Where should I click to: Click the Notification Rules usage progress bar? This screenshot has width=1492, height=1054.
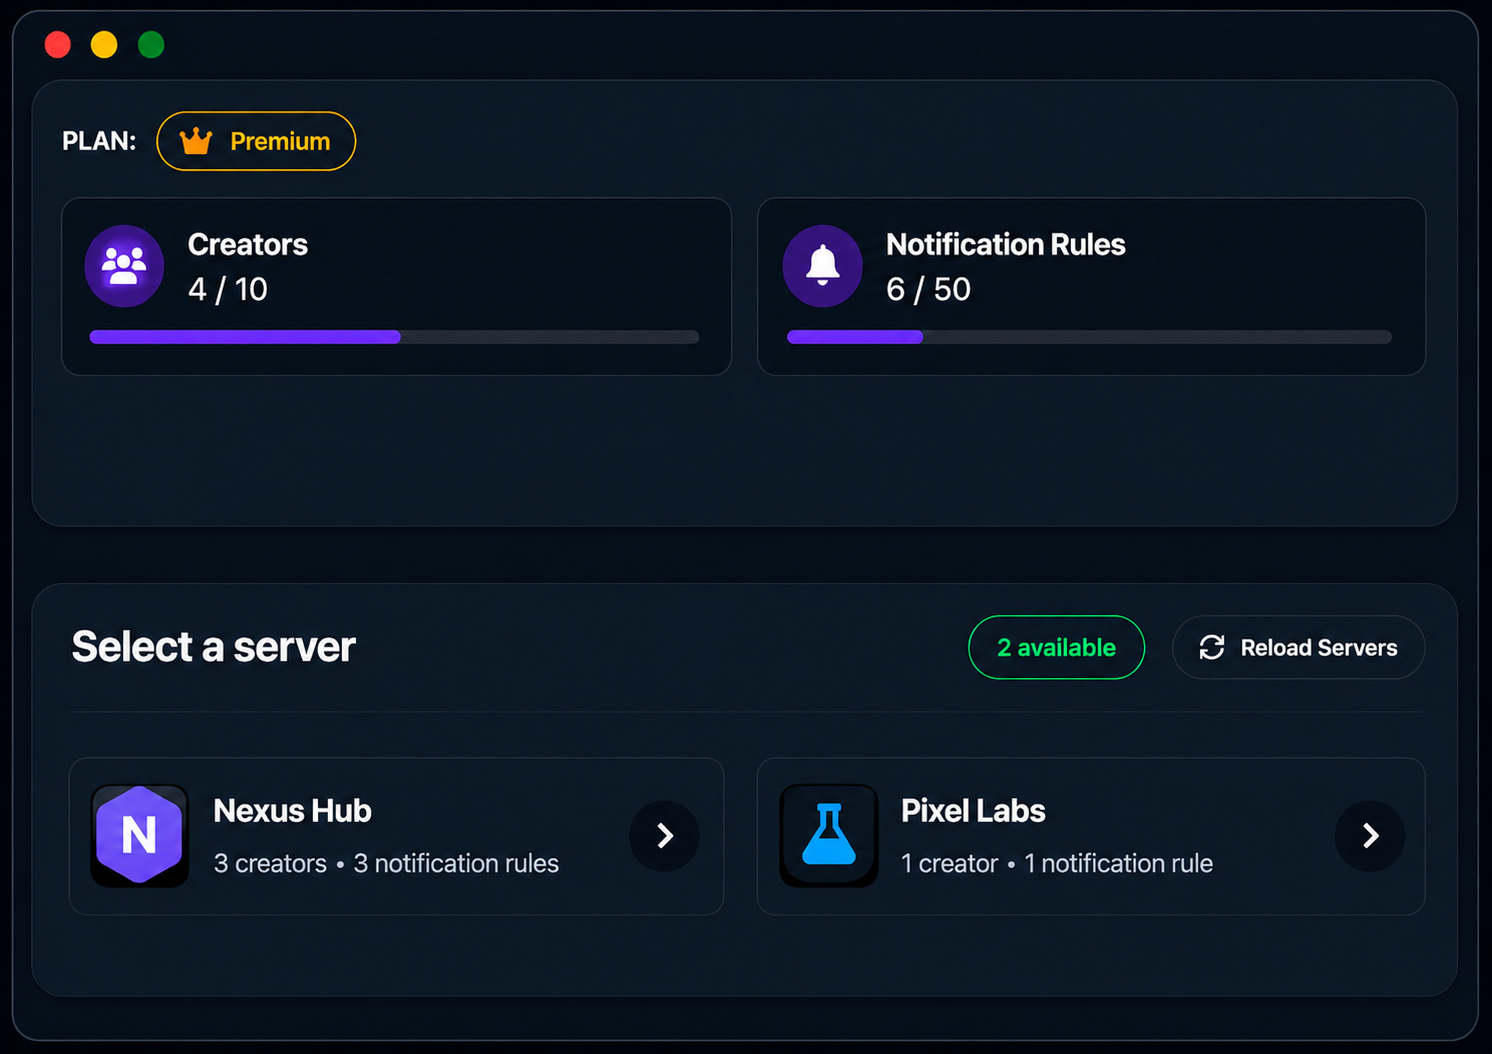1089,337
